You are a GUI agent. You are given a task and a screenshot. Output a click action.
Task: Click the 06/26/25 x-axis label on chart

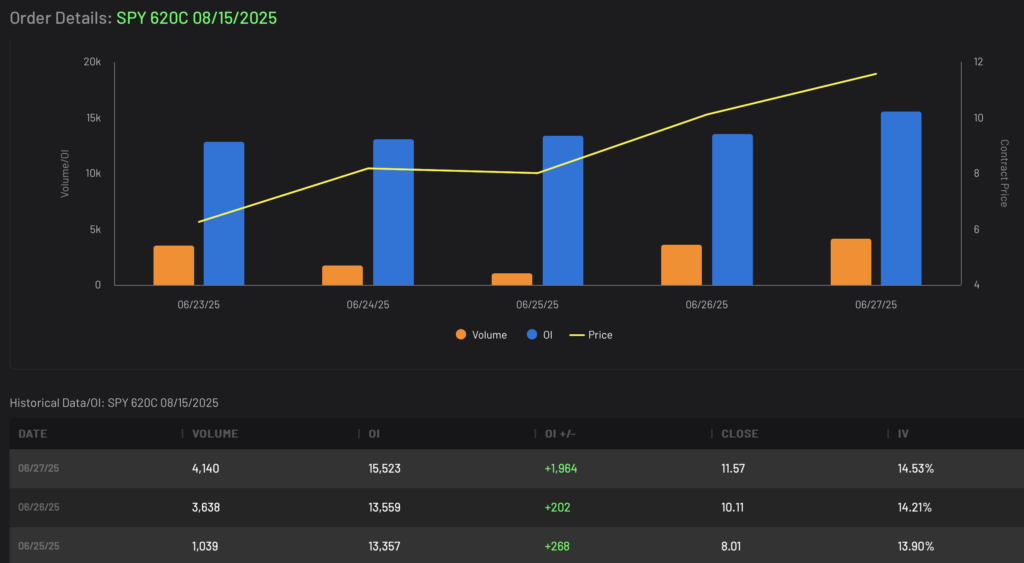point(707,304)
